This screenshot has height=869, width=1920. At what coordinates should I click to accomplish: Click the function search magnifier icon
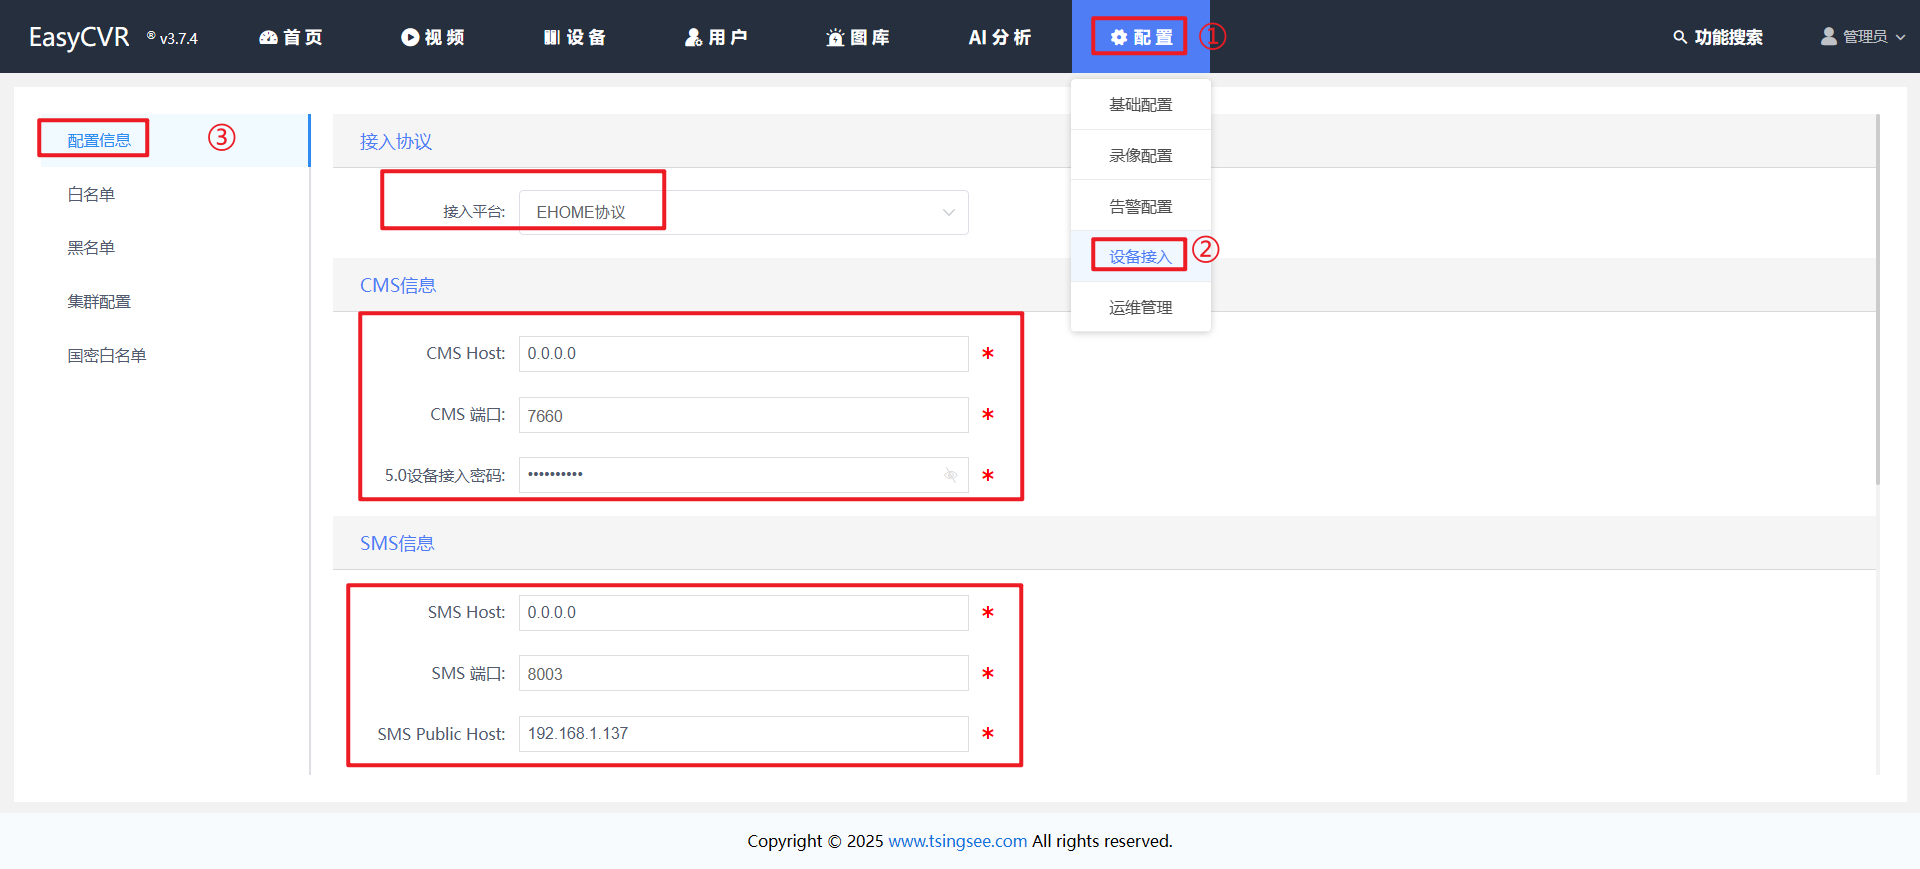pyautogui.click(x=1680, y=37)
